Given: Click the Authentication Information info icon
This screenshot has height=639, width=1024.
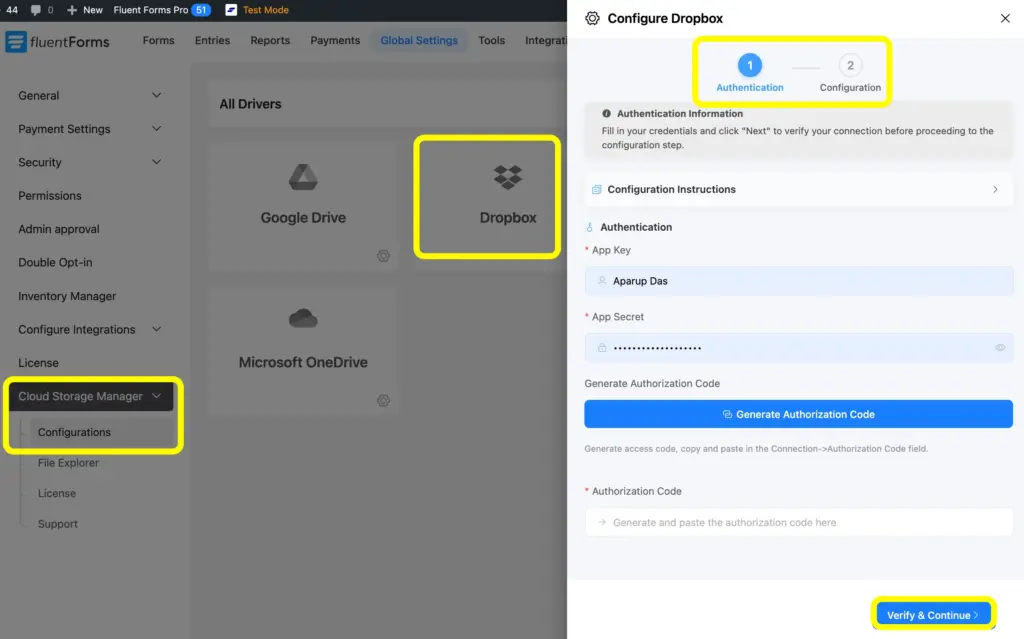Looking at the screenshot, I should click(606, 114).
